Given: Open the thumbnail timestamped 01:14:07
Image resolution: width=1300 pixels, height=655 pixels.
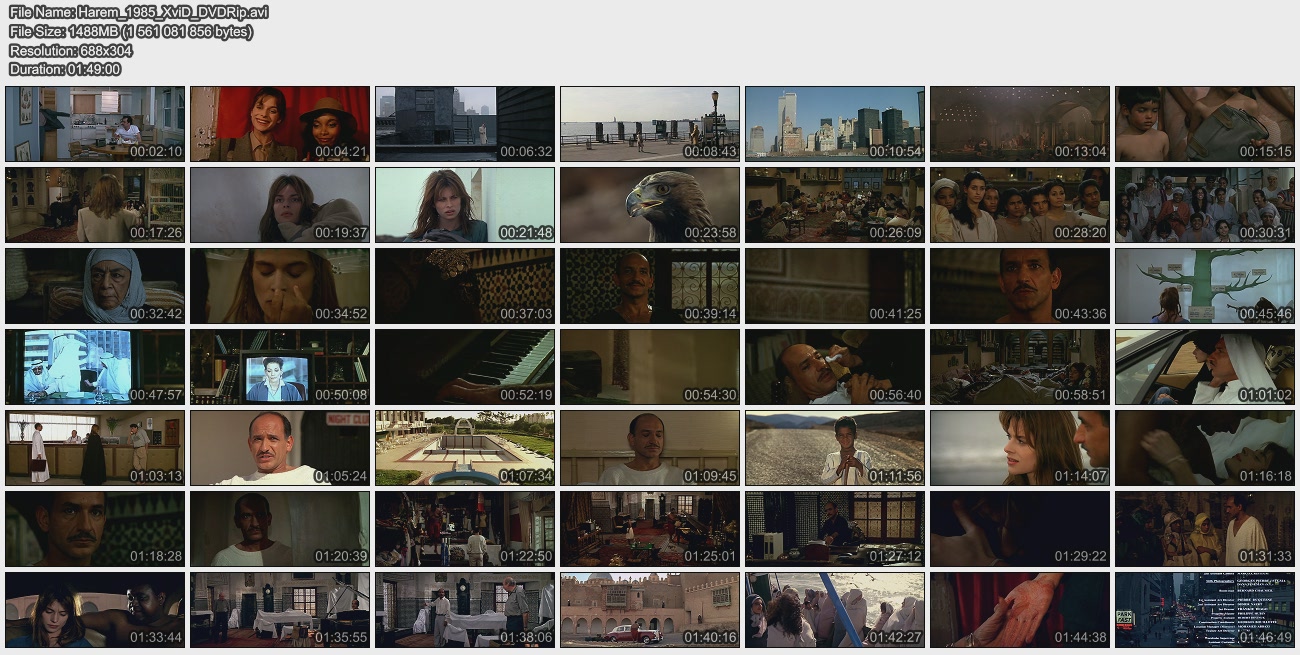Looking at the screenshot, I should point(1020,448).
